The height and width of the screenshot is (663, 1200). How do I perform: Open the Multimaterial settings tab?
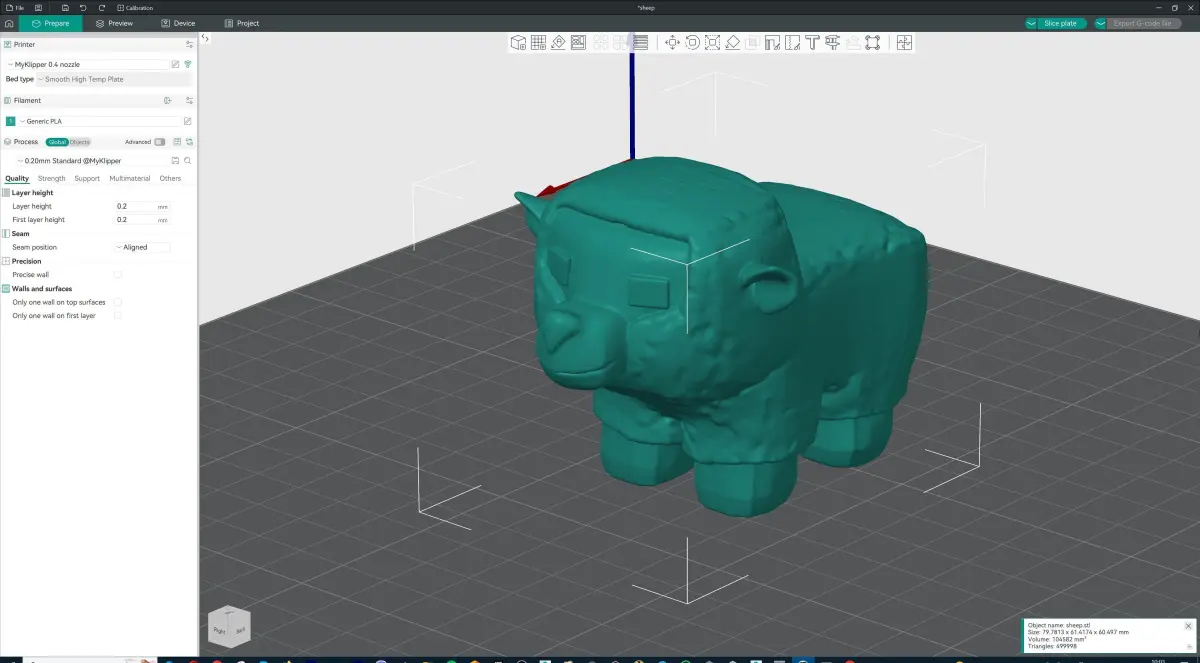(x=130, y=178)
